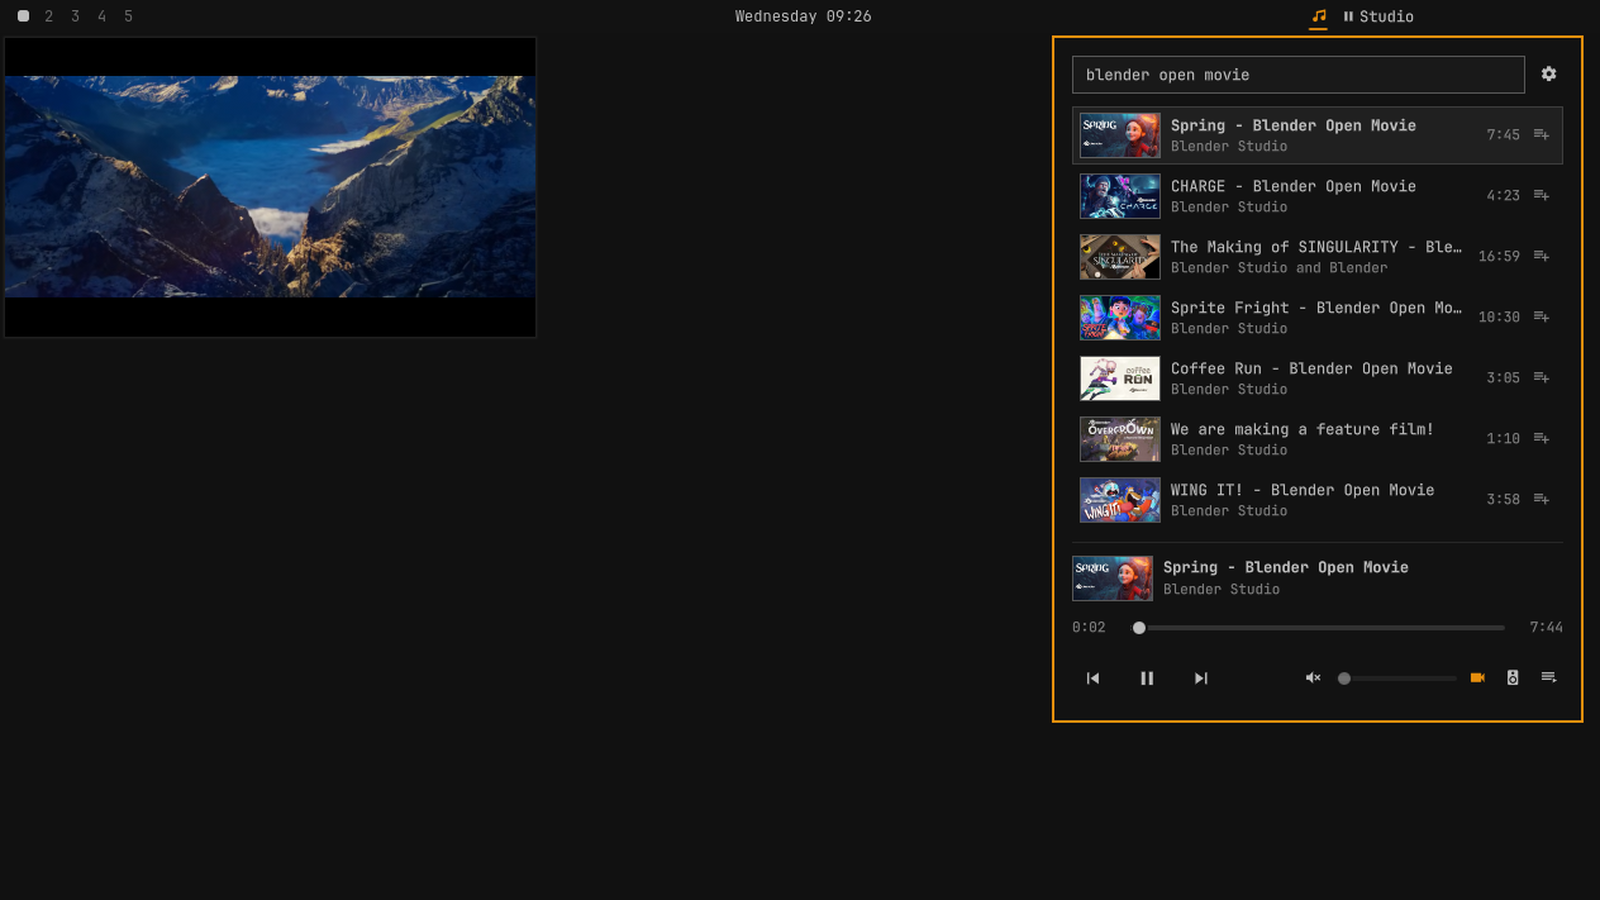
Task: Add We are making a feature film to queue
Action: 1541,439
